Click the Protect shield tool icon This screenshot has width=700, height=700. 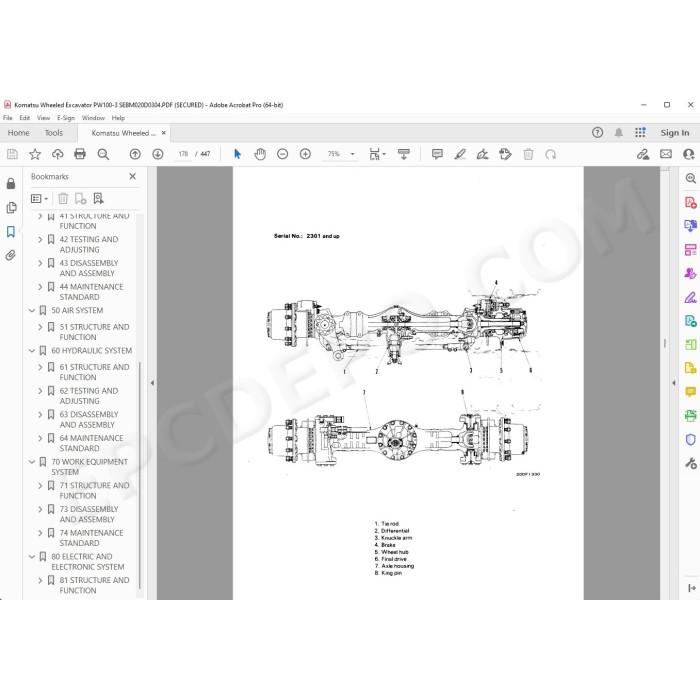(690, 439)
